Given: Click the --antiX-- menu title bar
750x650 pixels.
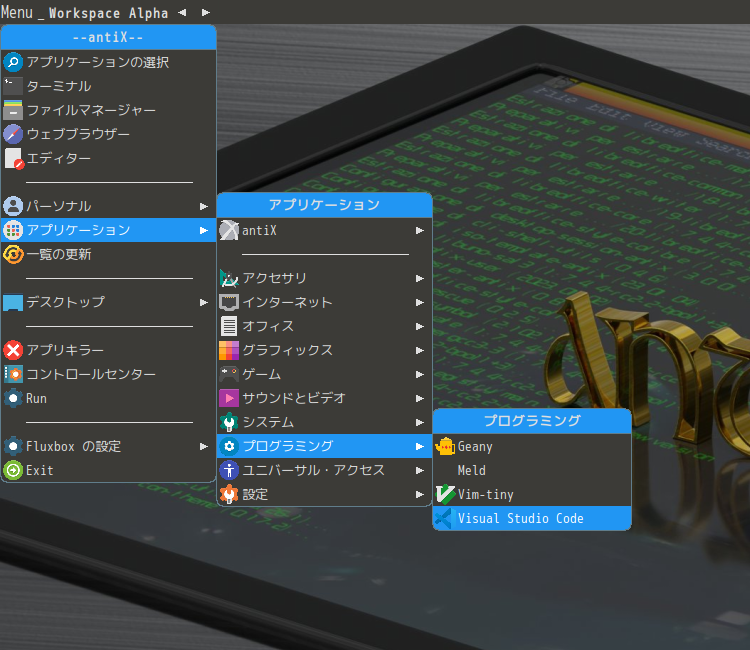Looking at the screenshot, I should pyautogui.click(x=109, y=37).
